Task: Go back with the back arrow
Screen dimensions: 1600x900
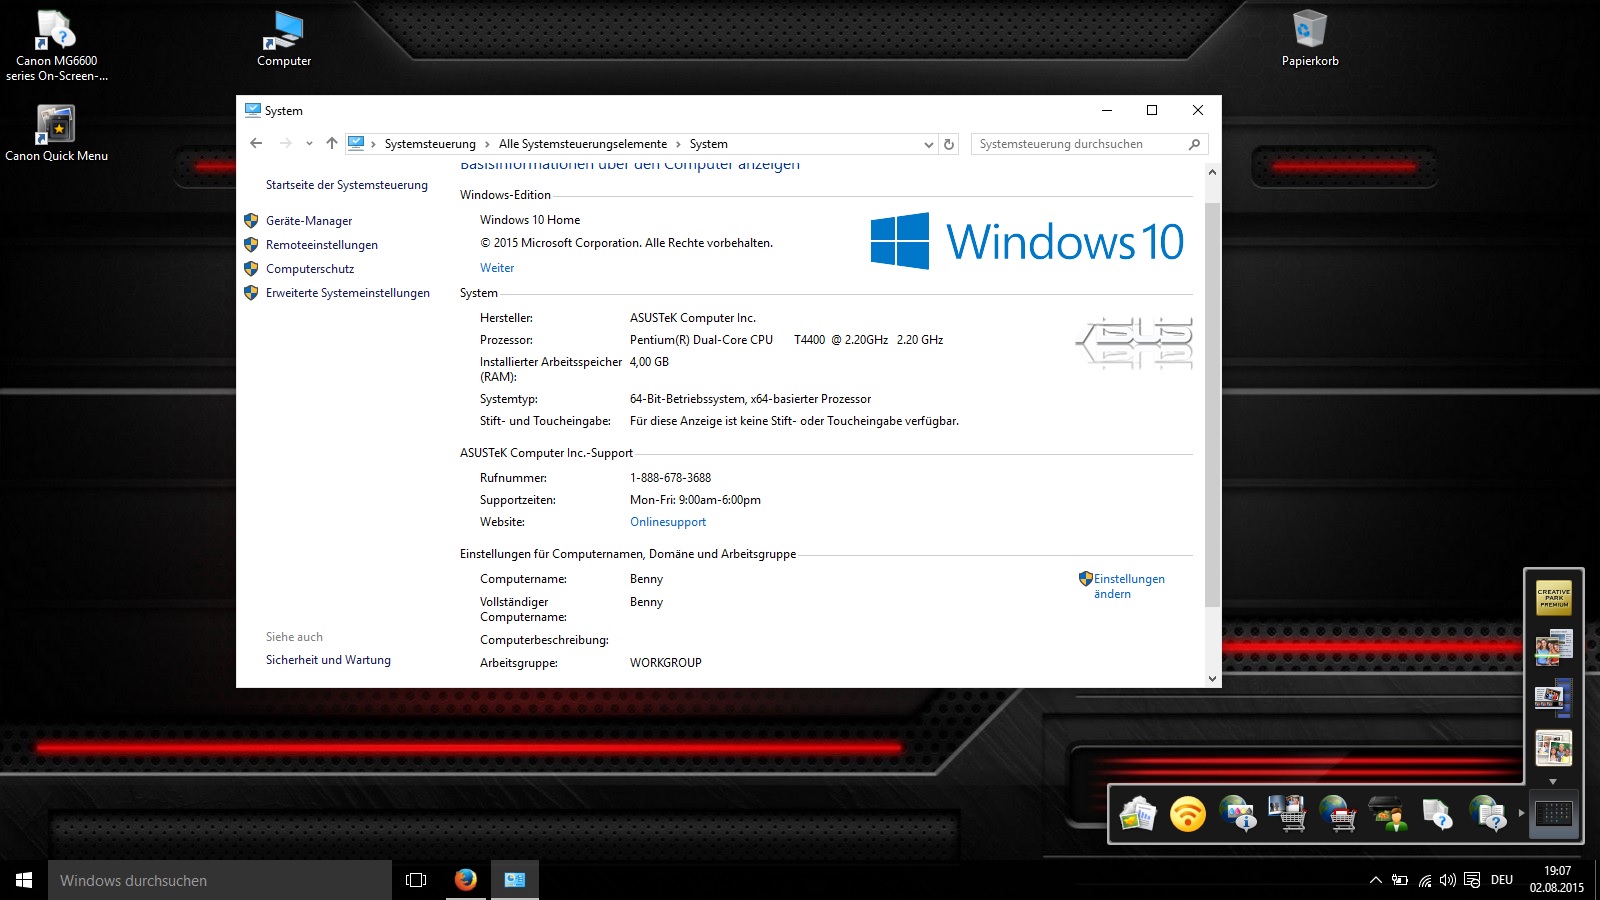Action: point(256,143)
